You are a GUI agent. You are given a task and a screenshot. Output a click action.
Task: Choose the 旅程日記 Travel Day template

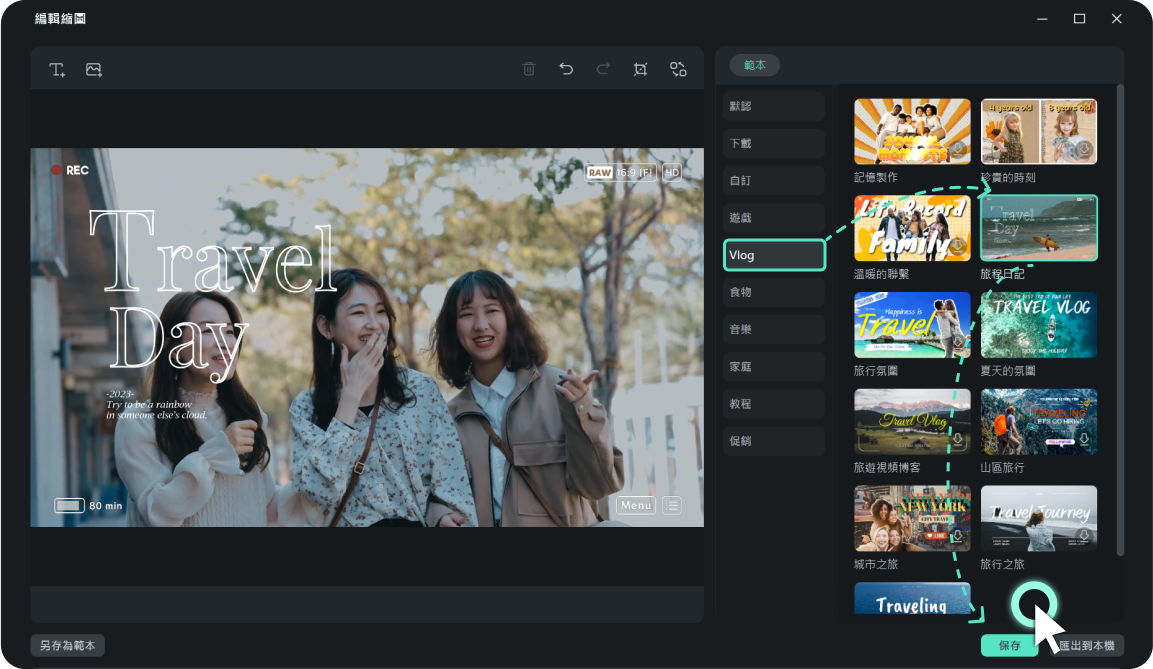click(1038, 229)
